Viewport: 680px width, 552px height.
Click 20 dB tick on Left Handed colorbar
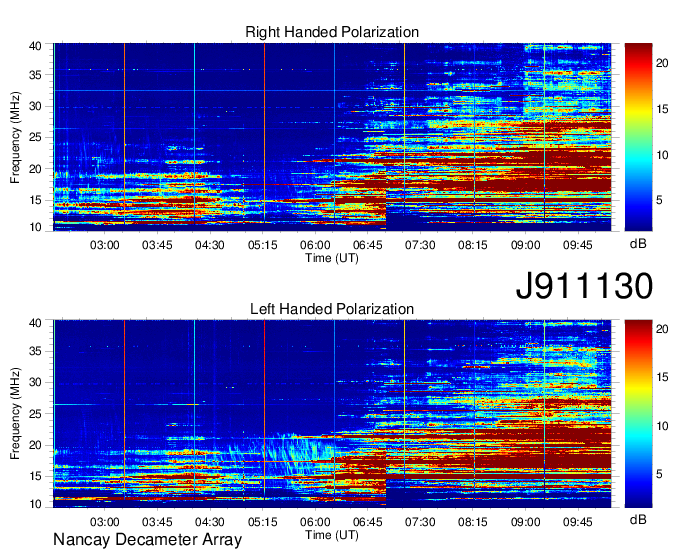[662, 329]
